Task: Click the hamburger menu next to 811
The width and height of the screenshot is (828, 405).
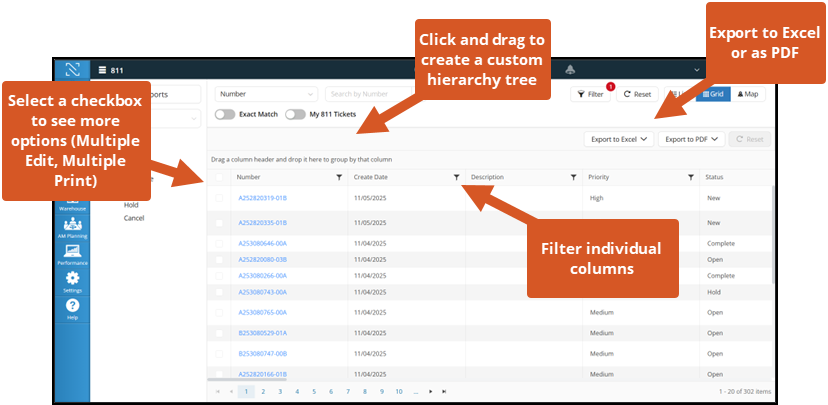Action: tap(102, 70)
